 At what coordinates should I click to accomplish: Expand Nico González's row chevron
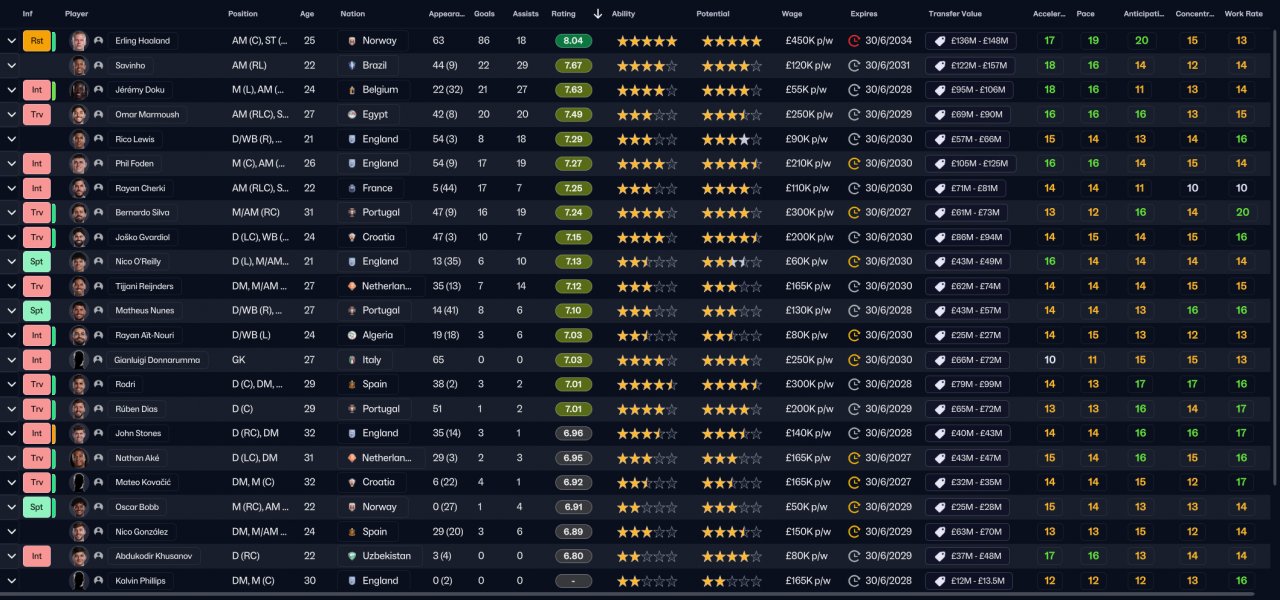click(11, 531)
